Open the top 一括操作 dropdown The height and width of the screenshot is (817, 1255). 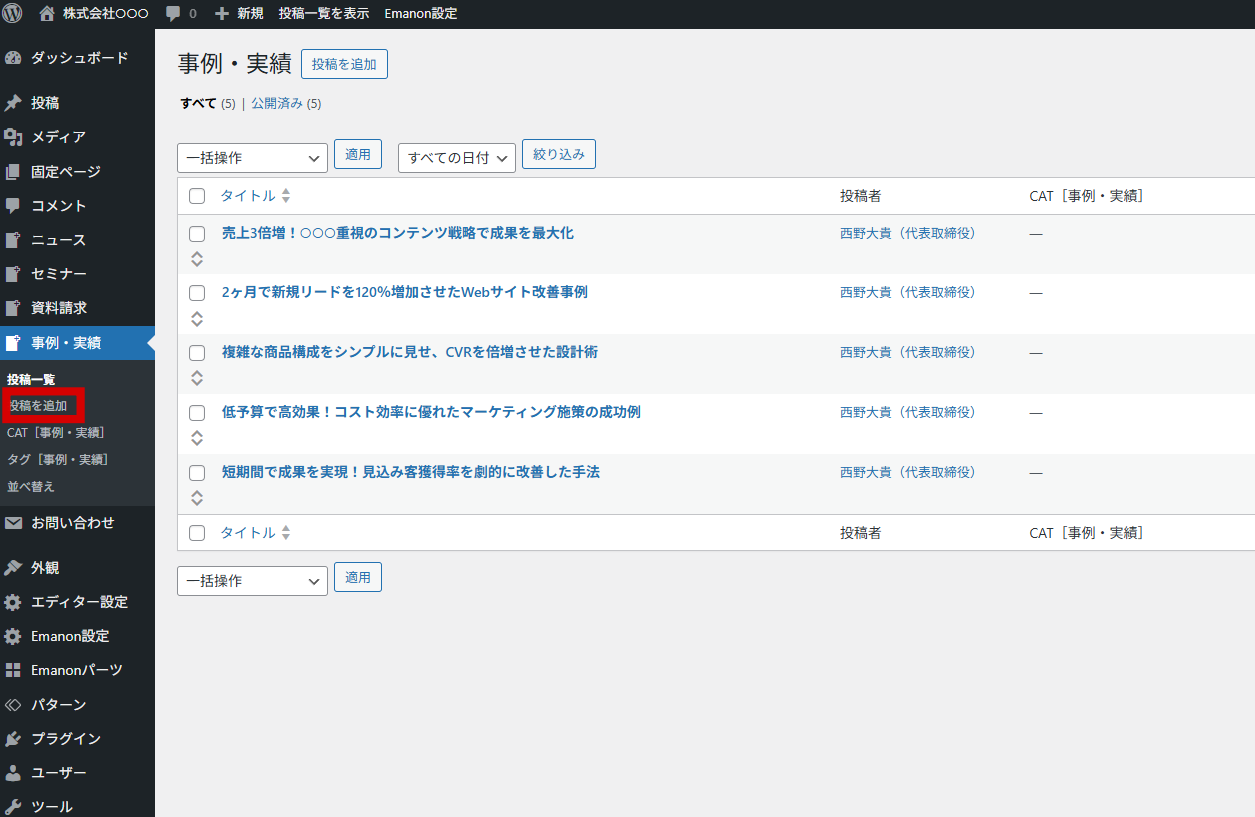[252, 158]
